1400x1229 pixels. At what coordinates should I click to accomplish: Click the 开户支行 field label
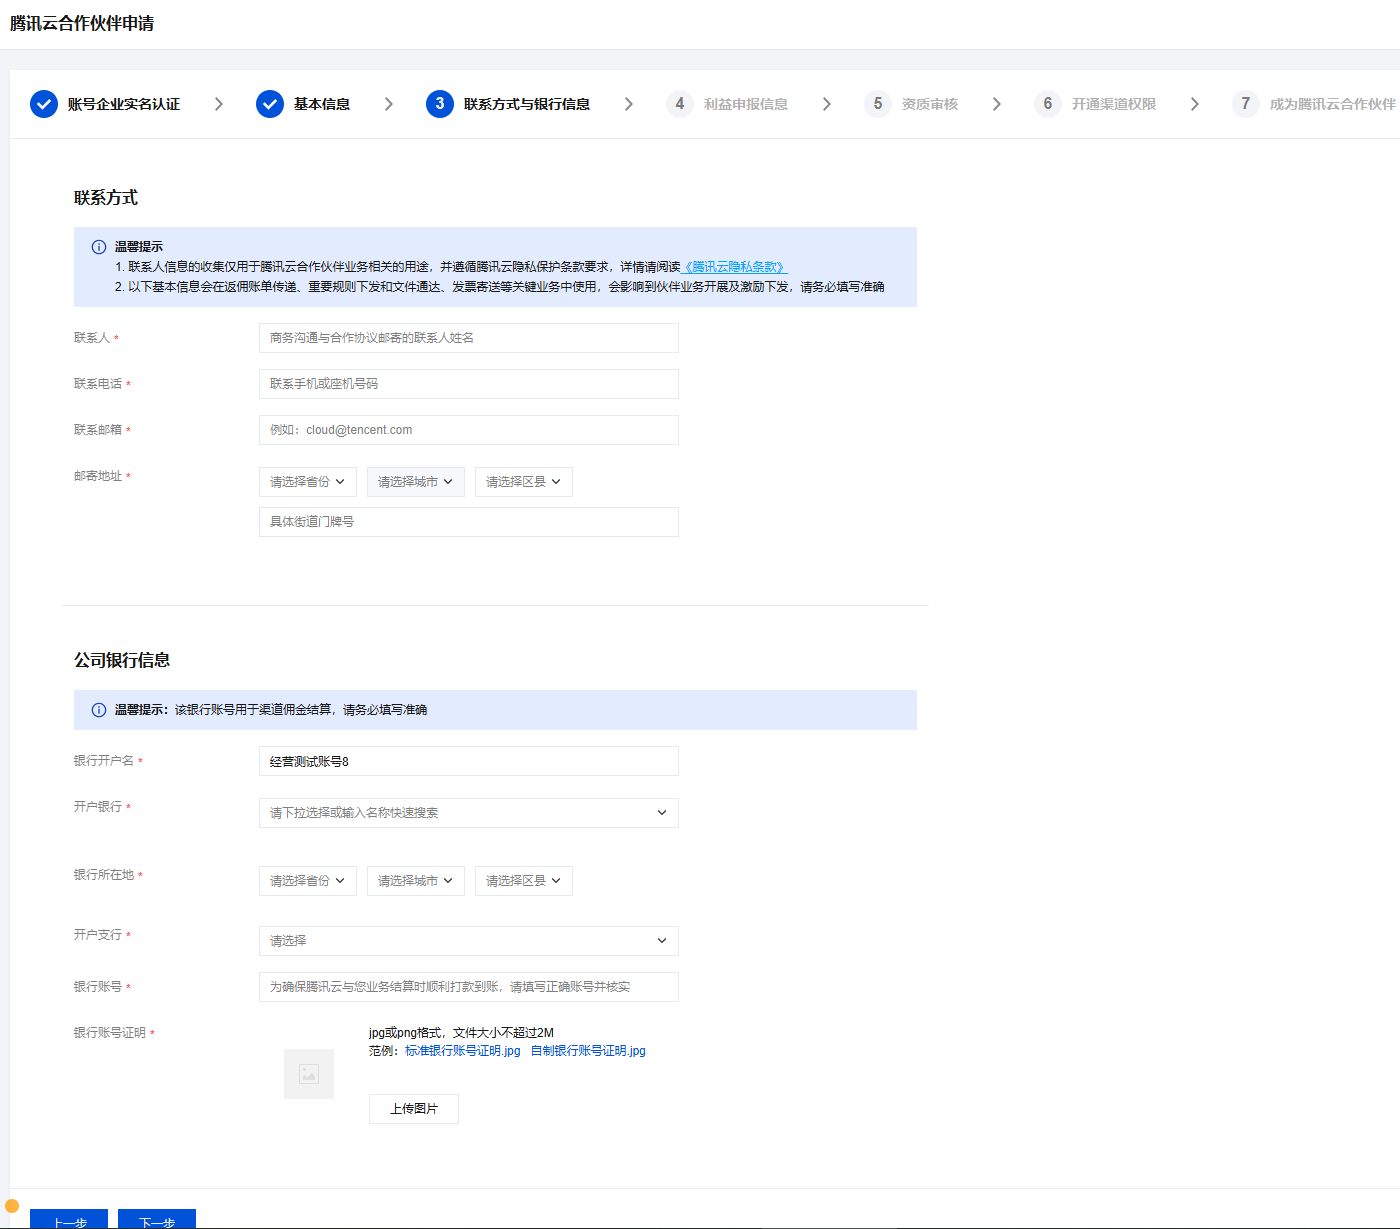(x=98, y=935)
